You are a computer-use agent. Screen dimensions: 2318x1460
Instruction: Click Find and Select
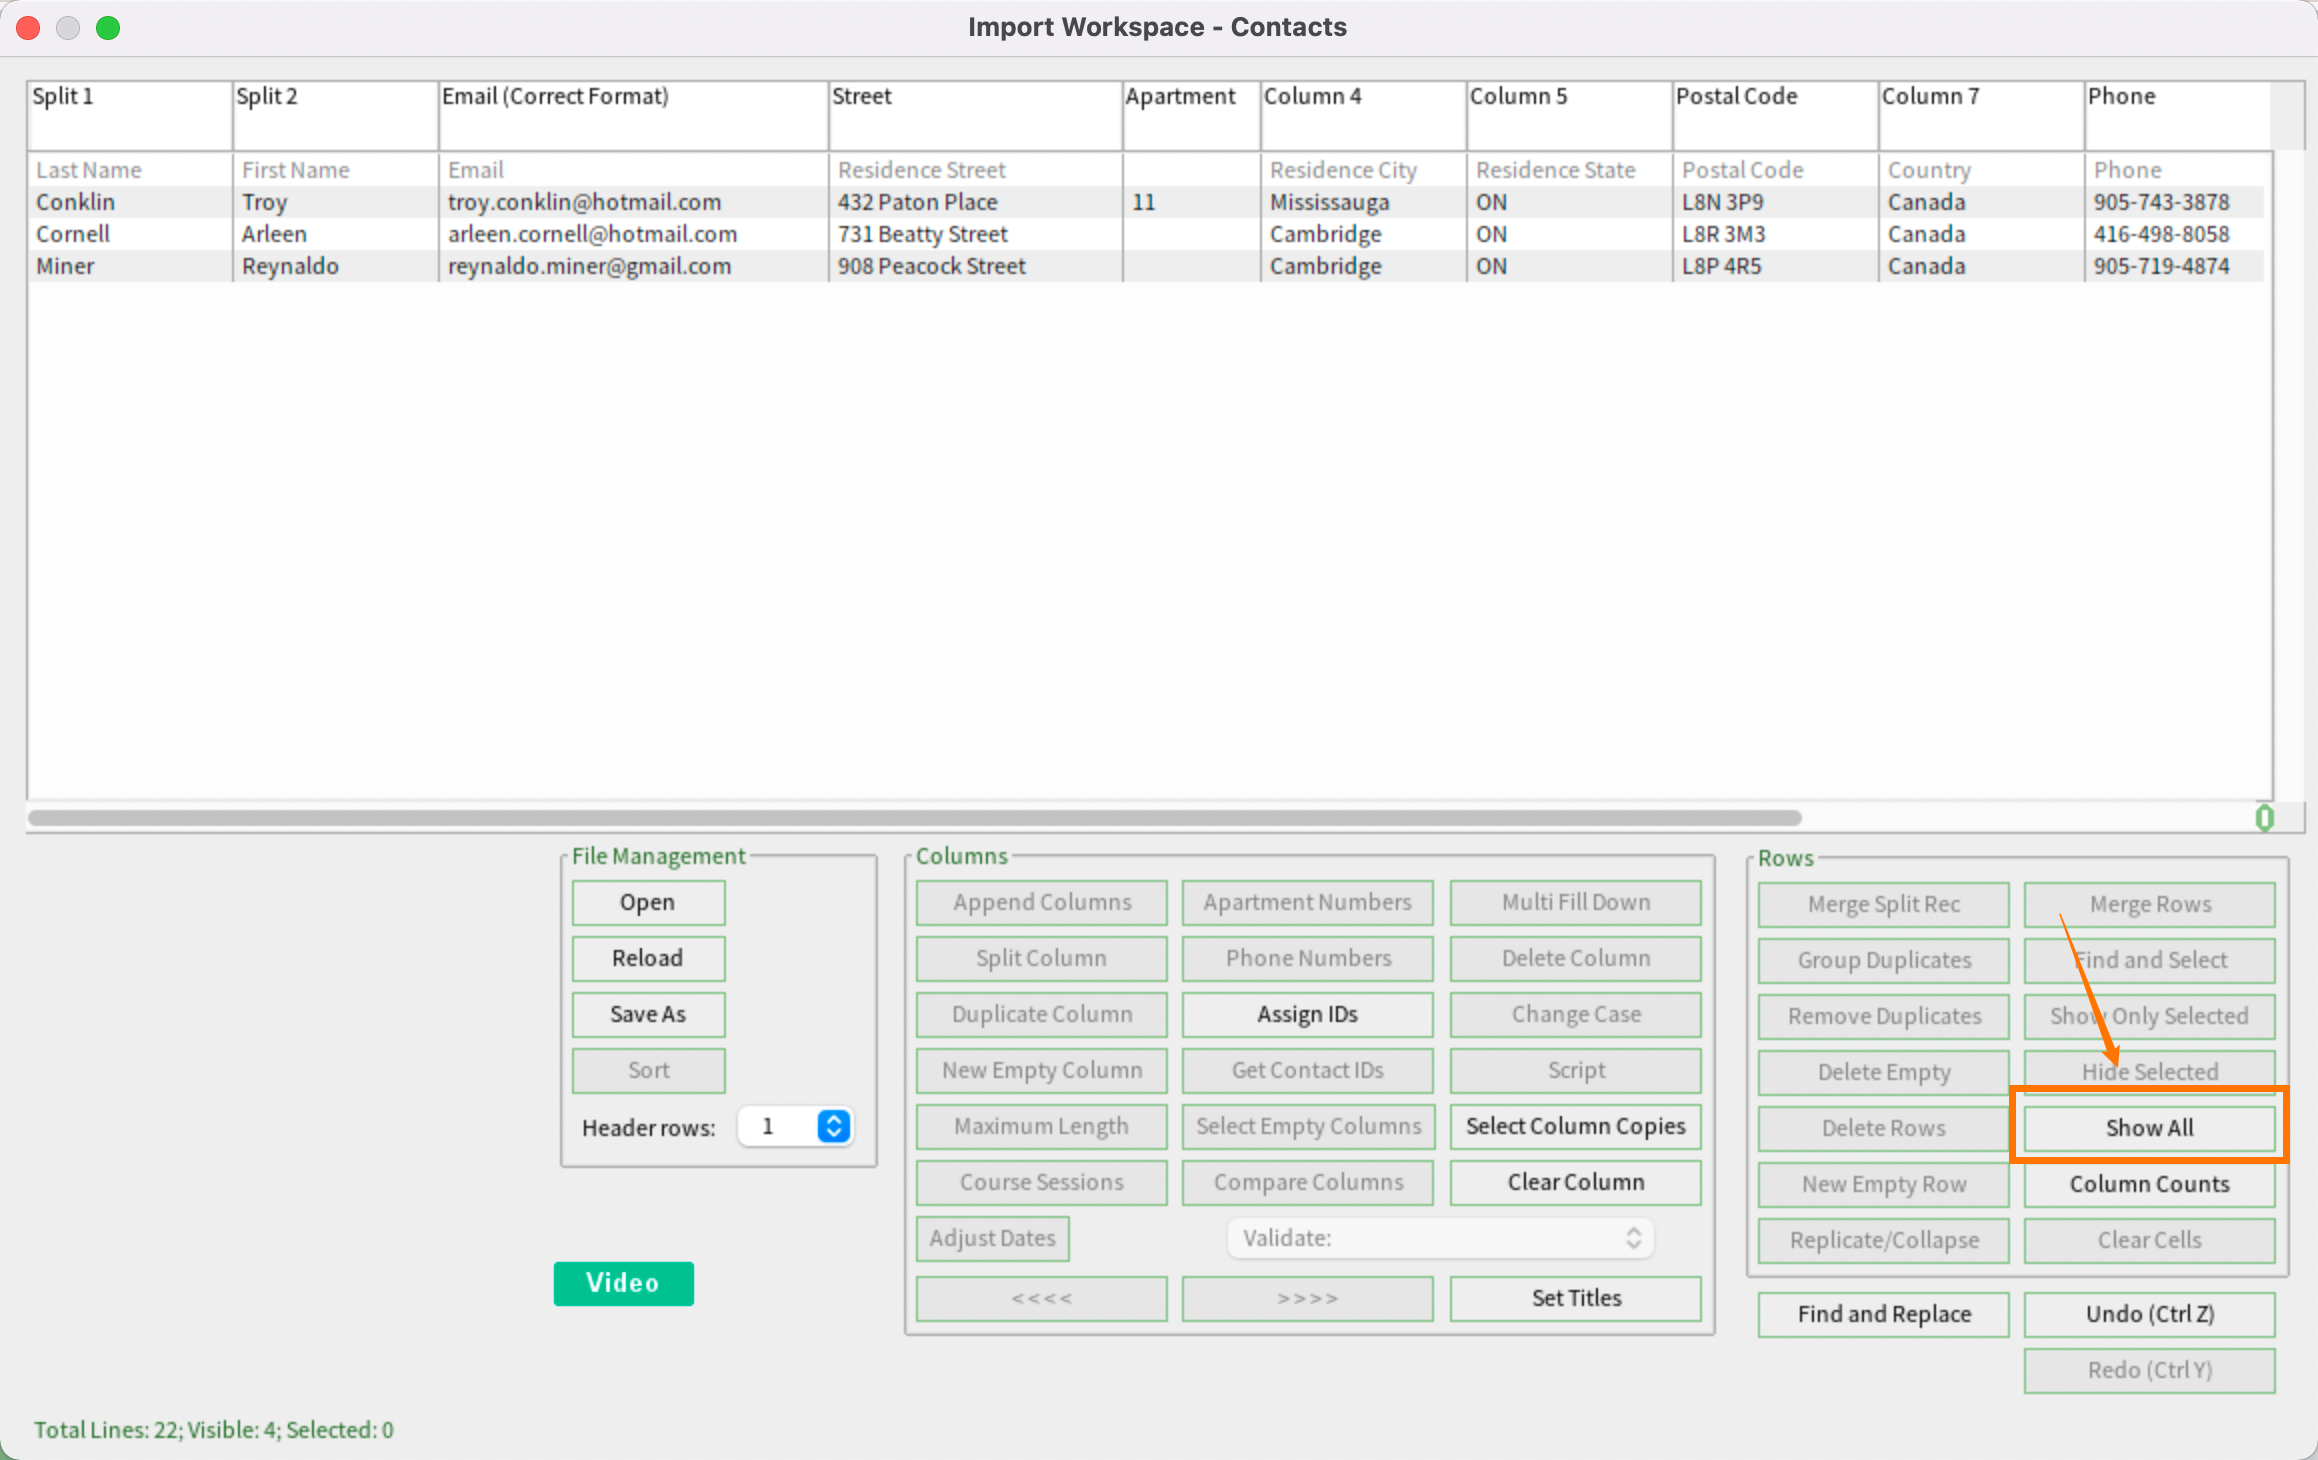point(2150,961)
